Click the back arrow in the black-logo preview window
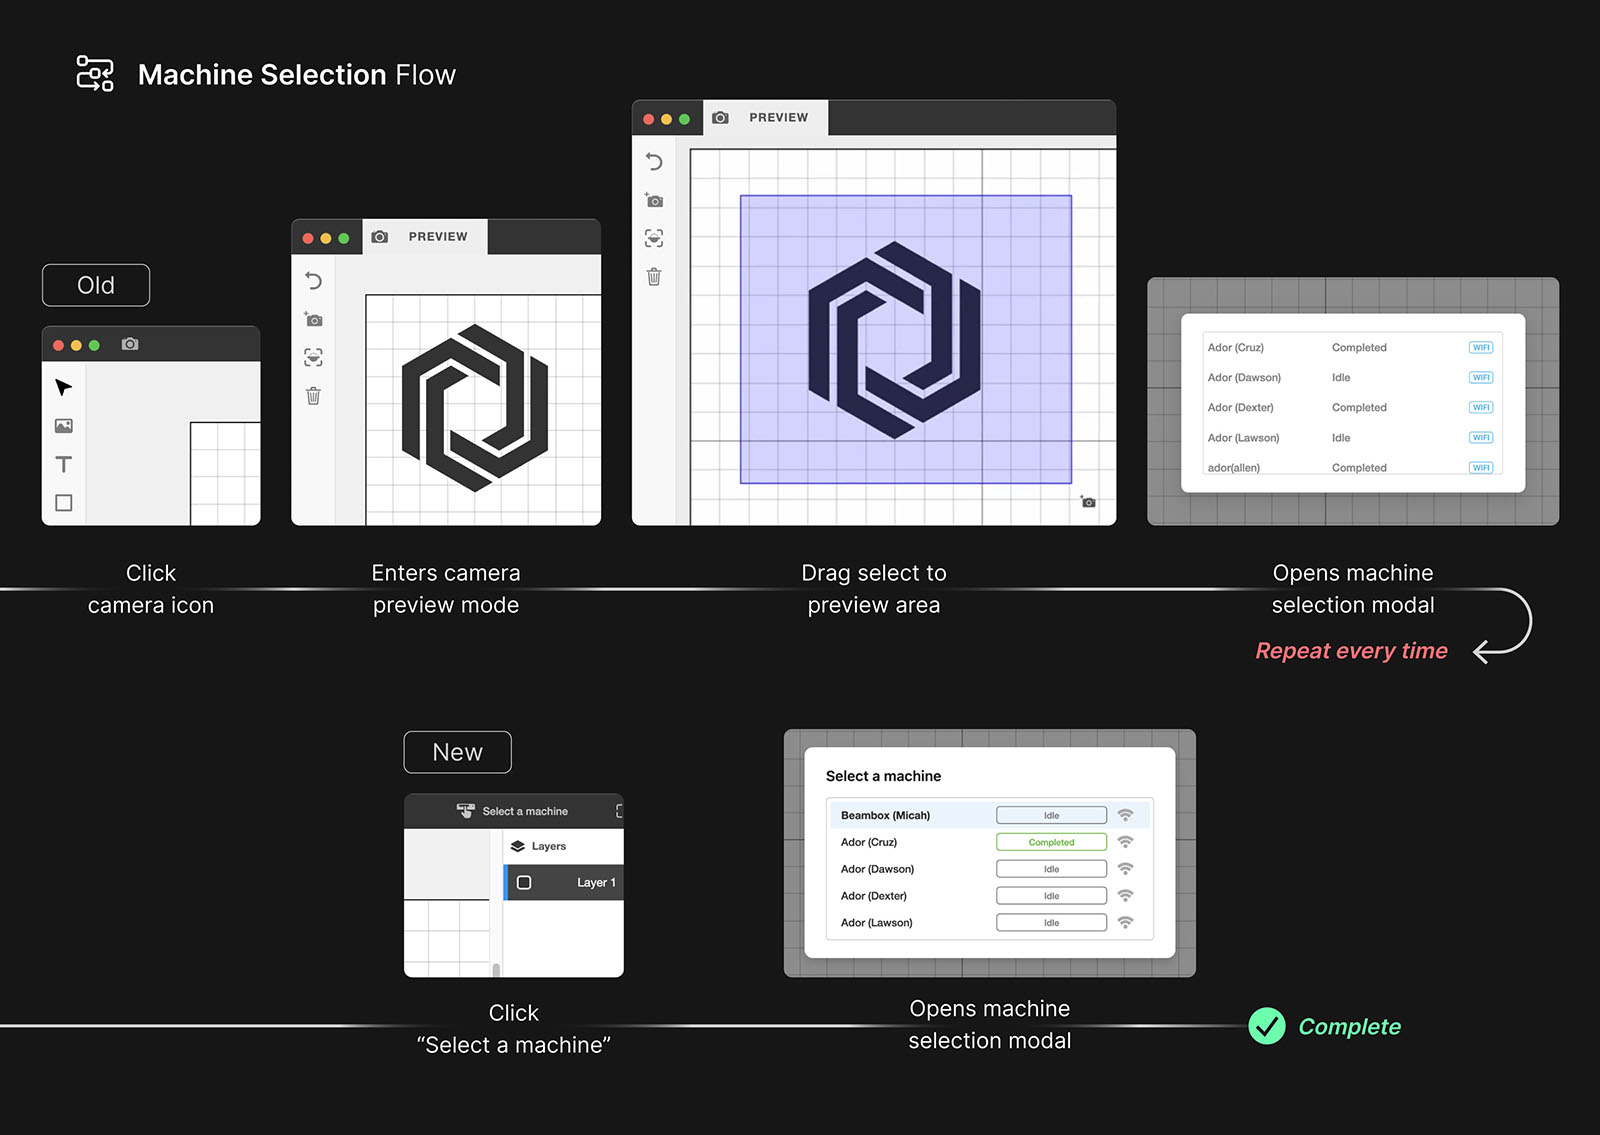This screenshot has width=1600, height=1135. pyautogui.click(x=314, y=281)
